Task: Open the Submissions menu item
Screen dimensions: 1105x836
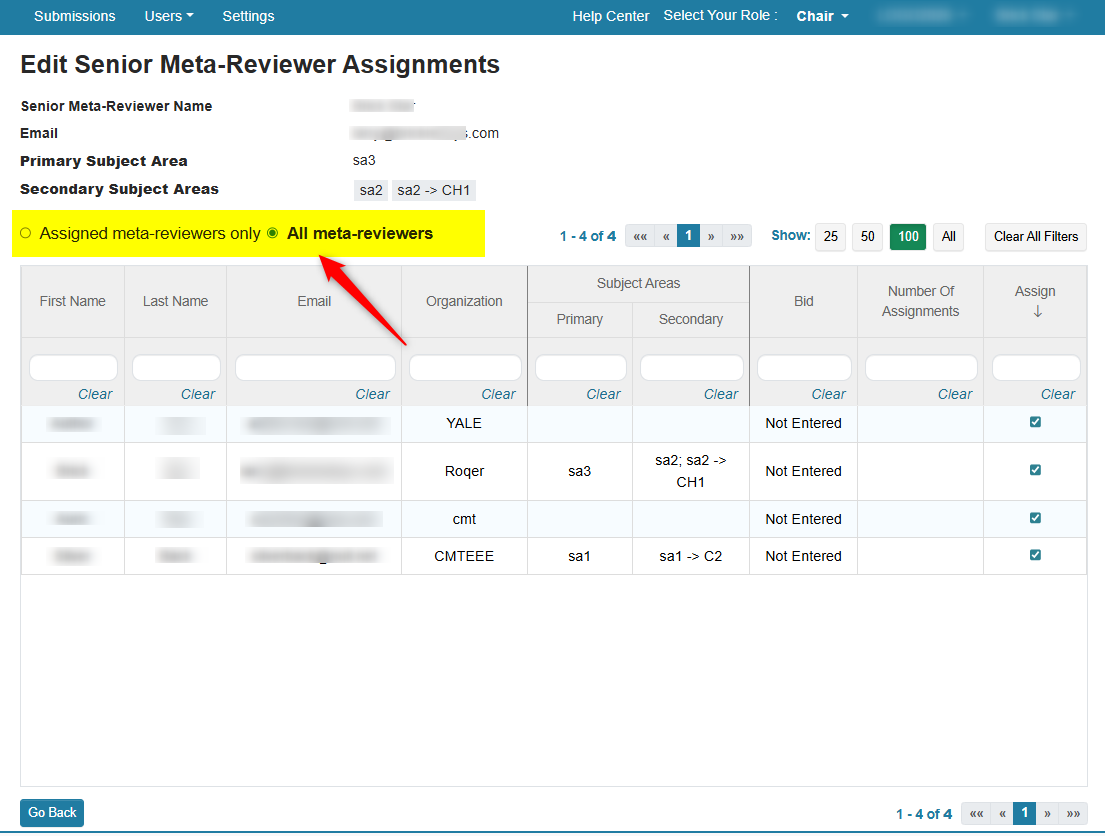Action: click(x=74, y=16)
